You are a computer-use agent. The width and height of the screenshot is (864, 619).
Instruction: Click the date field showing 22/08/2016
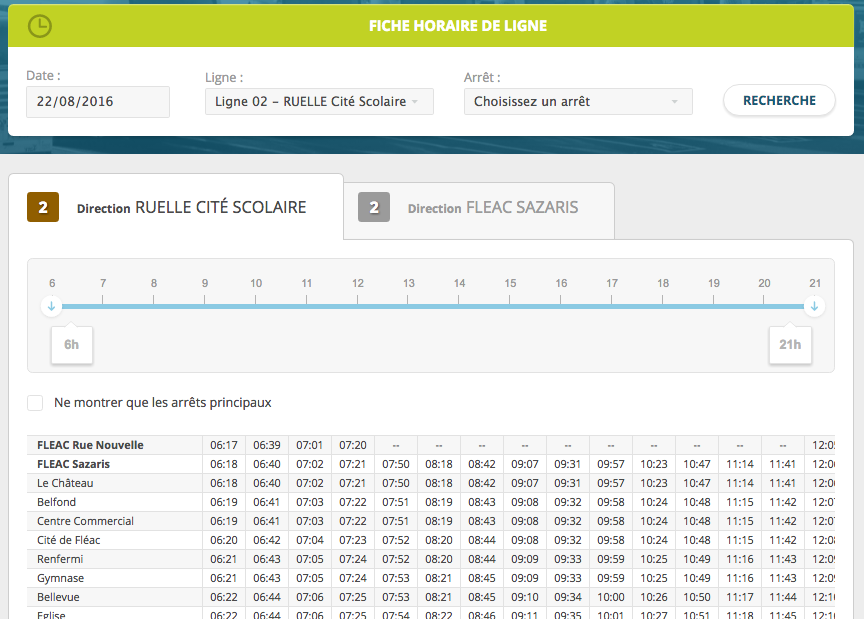tap(98, 102)
